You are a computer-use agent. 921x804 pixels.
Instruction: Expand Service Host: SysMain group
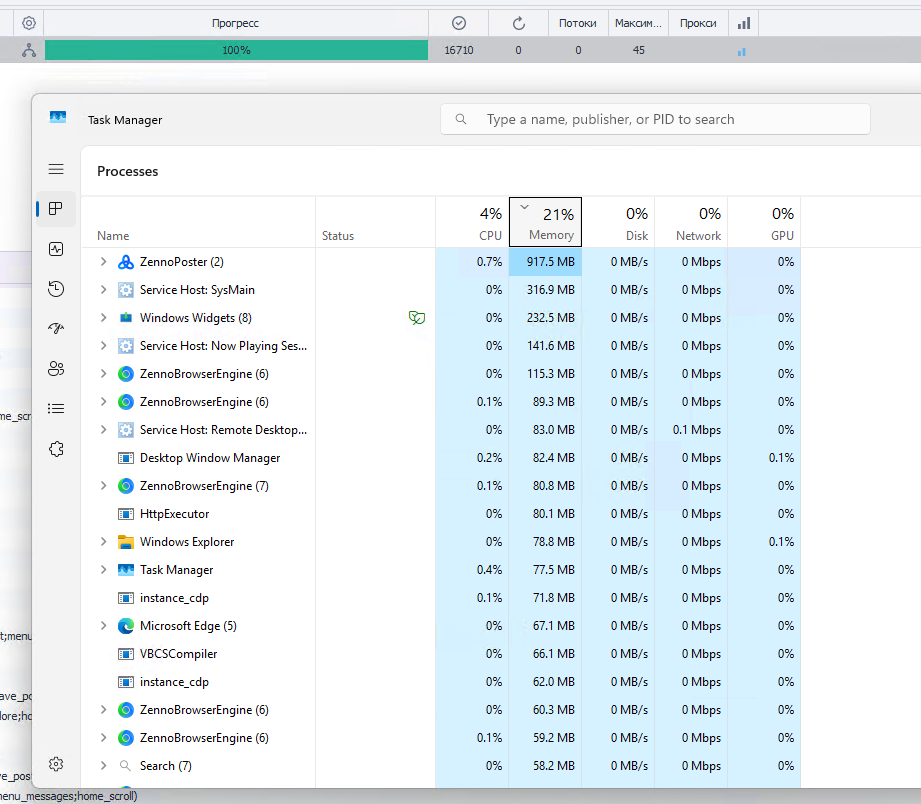[x=103, y=290]
